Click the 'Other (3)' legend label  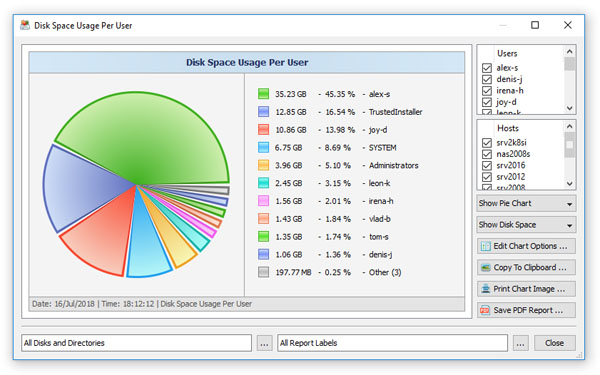coord(385,272)
